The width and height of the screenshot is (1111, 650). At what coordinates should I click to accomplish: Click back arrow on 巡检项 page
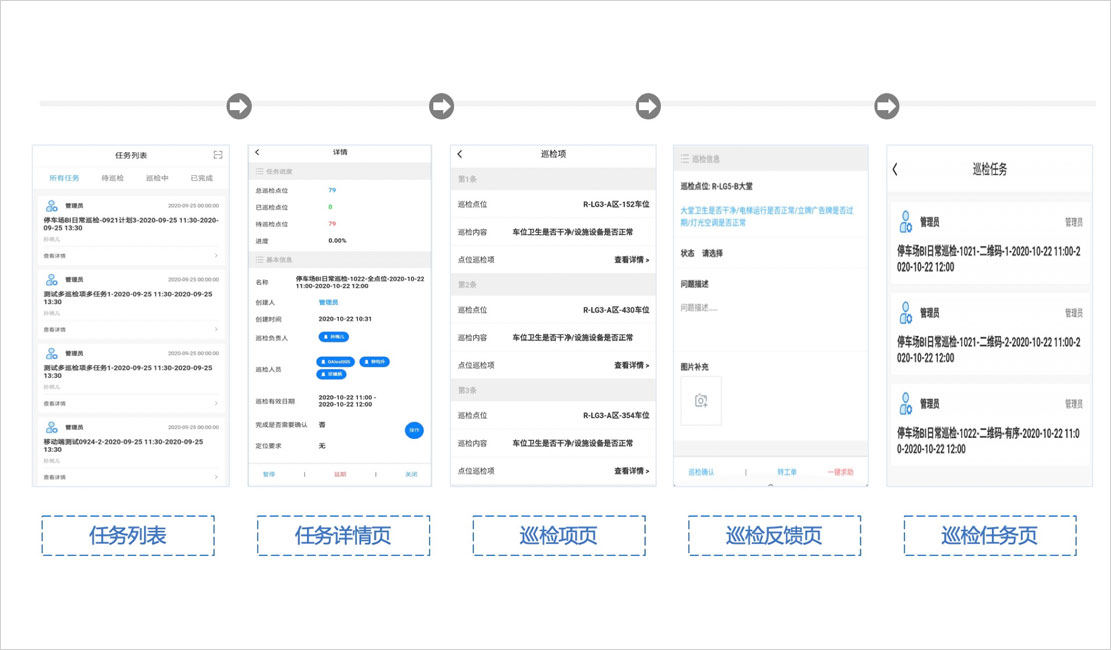point(460,154)
